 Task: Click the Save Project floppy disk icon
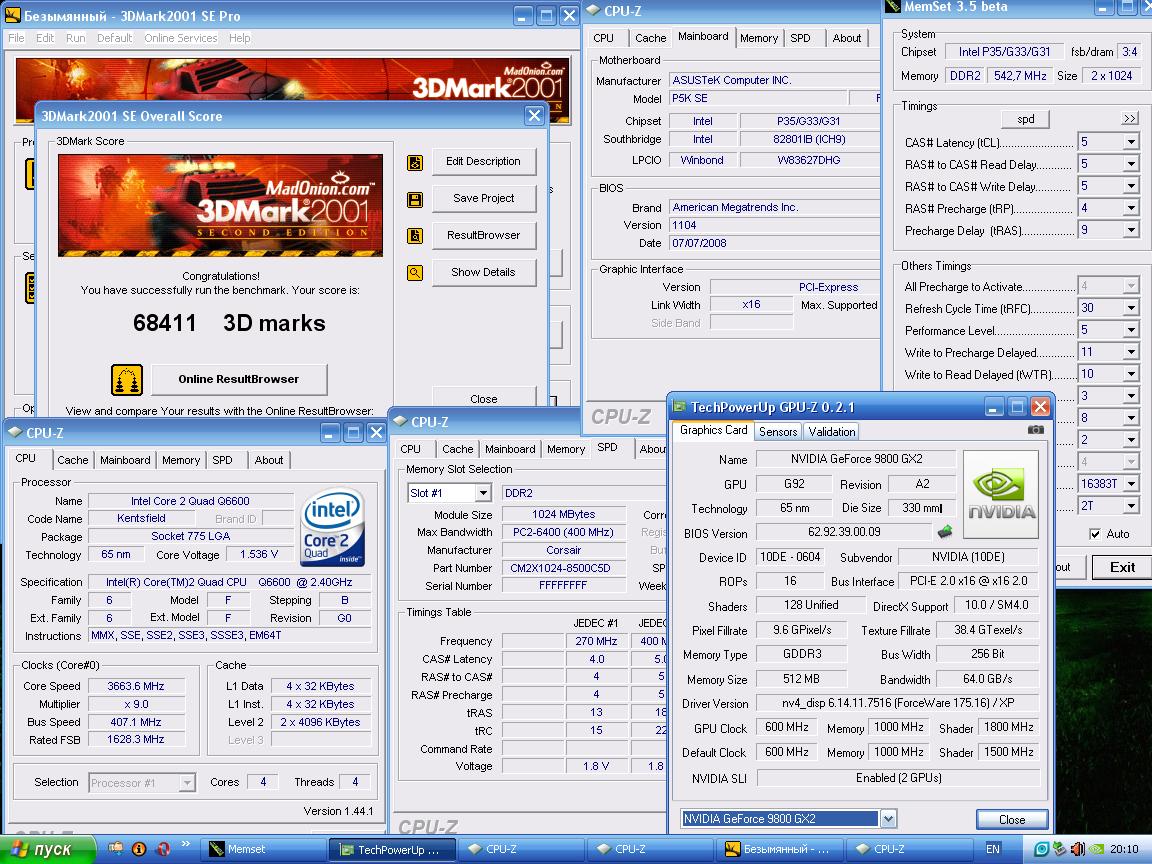pyautogui.click(x=415, y=199)
